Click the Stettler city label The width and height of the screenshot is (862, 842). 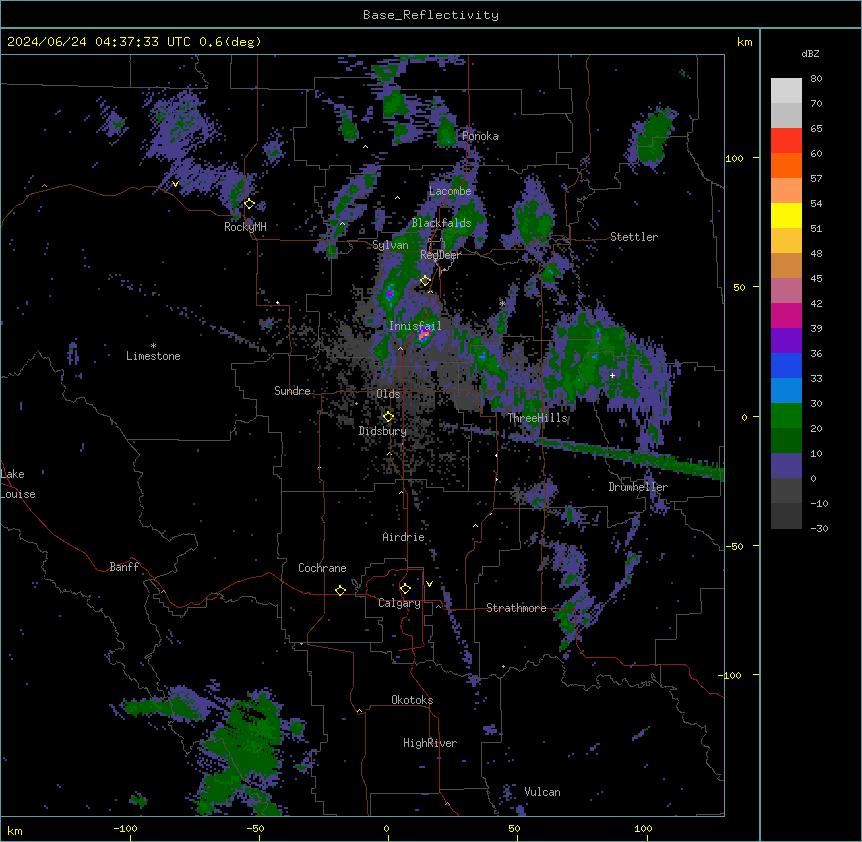pyautogui.click(x=634, y=237)
